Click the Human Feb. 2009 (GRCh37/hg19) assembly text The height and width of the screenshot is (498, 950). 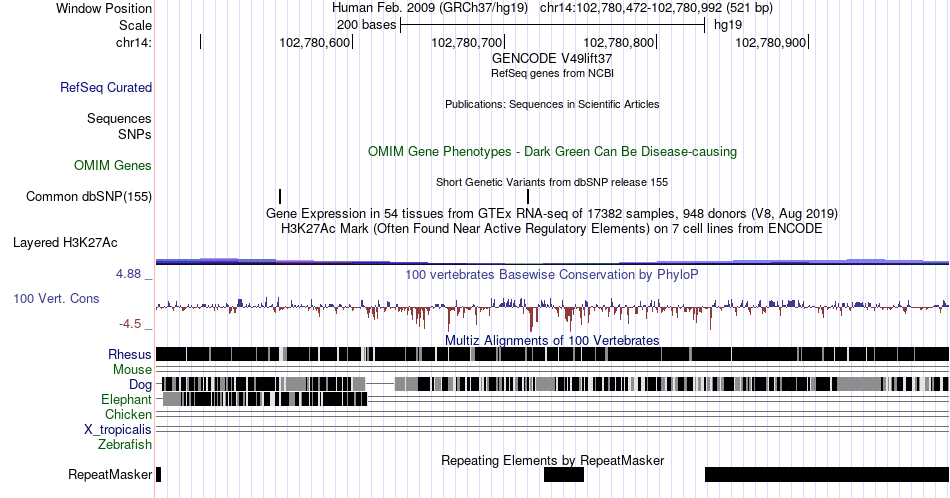[430, 8]
